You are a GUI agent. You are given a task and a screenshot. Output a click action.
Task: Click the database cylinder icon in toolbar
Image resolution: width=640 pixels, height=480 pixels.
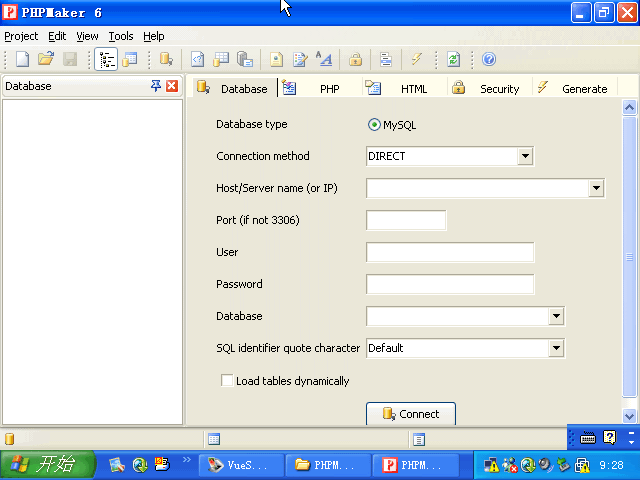pyautogui.click(x=166, y=60)
